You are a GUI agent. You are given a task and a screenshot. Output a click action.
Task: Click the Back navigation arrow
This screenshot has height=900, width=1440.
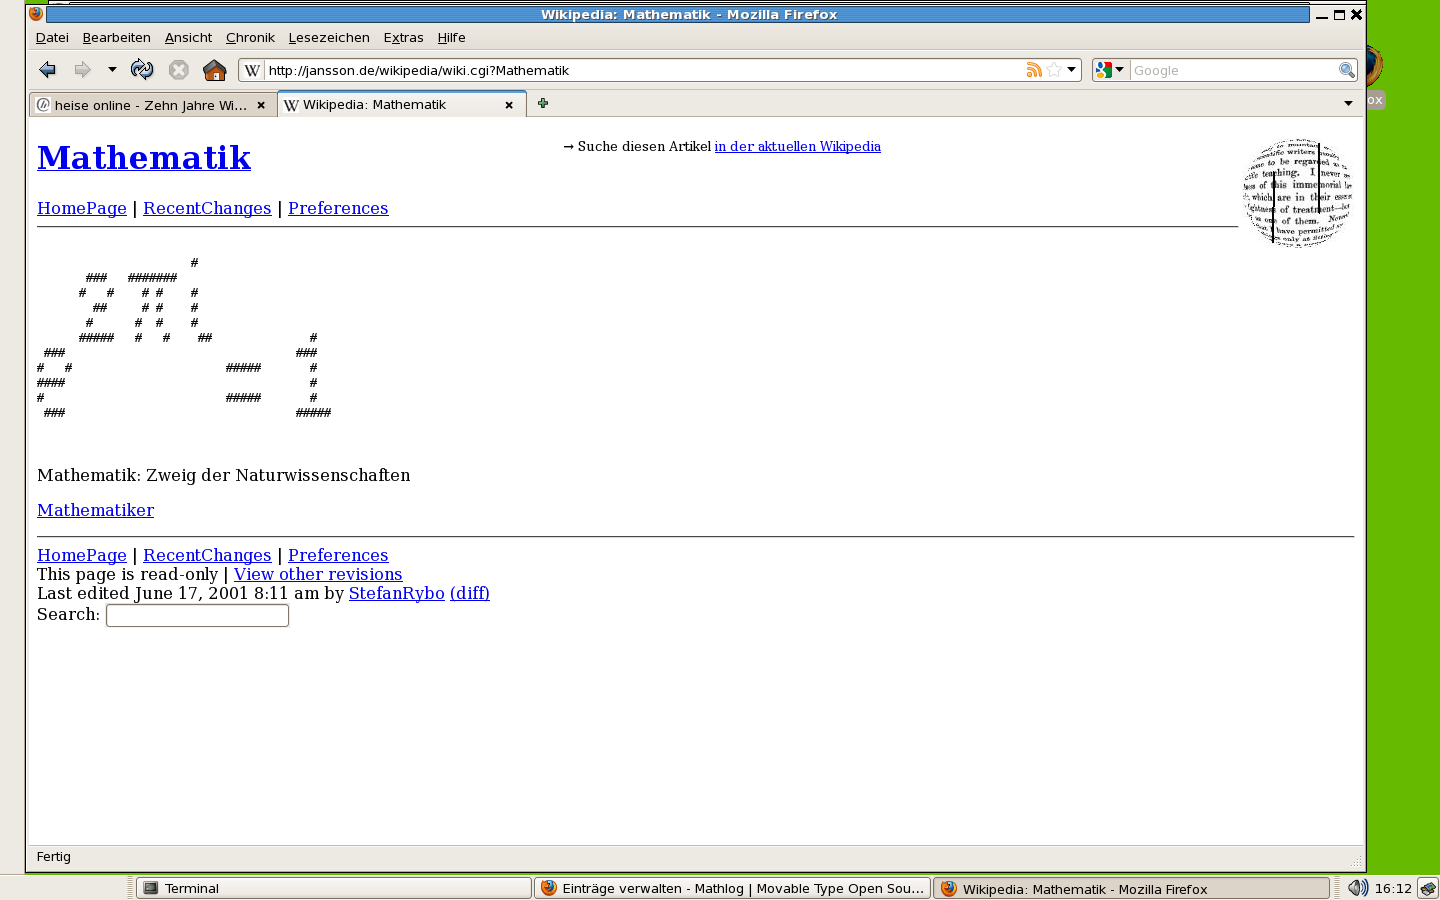47,70
